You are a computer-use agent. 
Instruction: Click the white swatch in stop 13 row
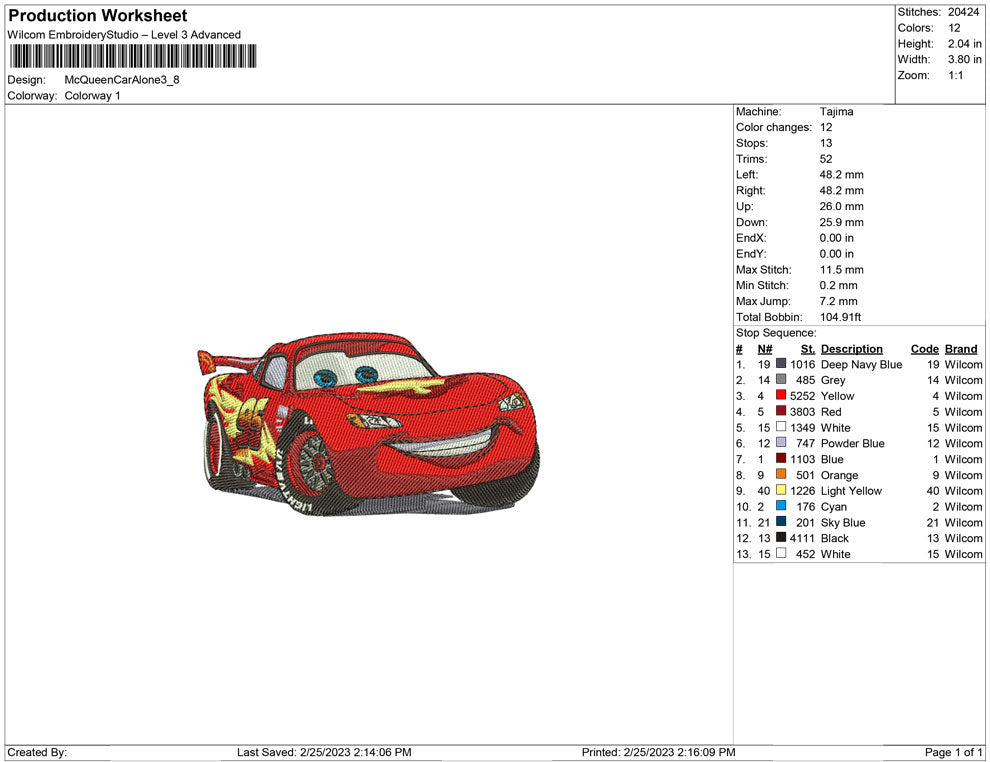(781, 553)
